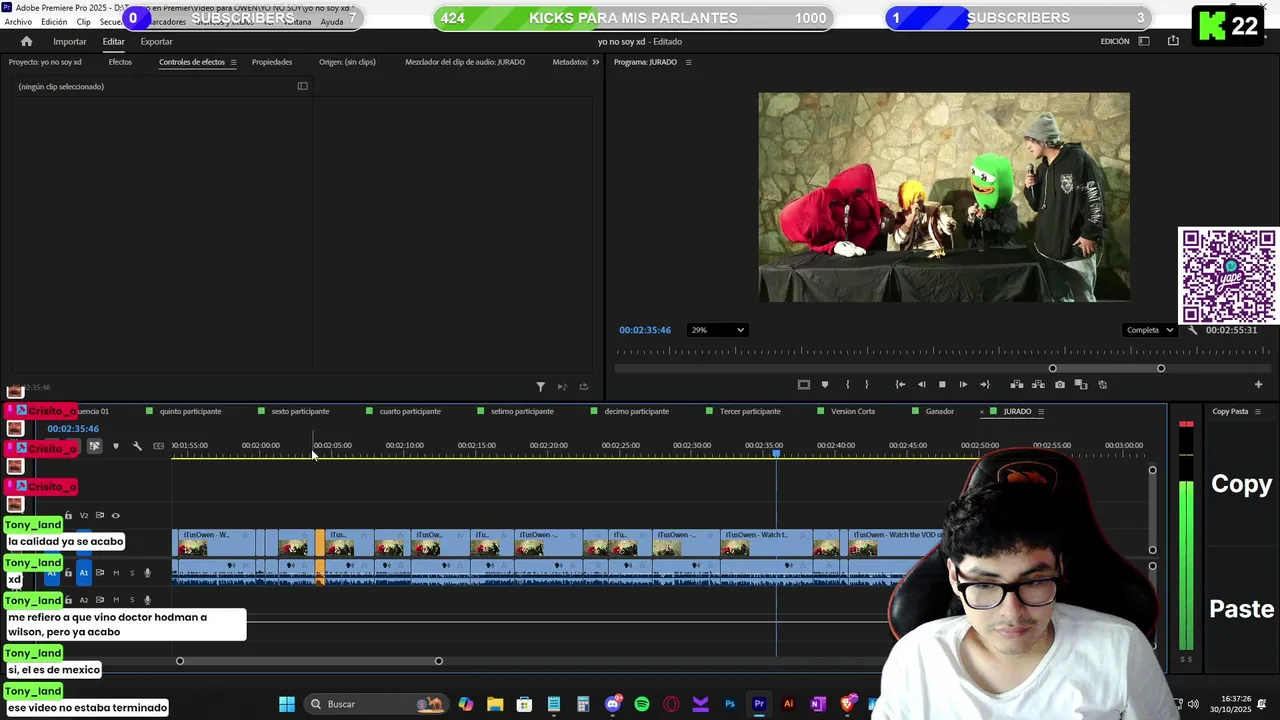
Task: Click Program monitor timecode 00:02:35:46
Action: click(x=645, y=330)
